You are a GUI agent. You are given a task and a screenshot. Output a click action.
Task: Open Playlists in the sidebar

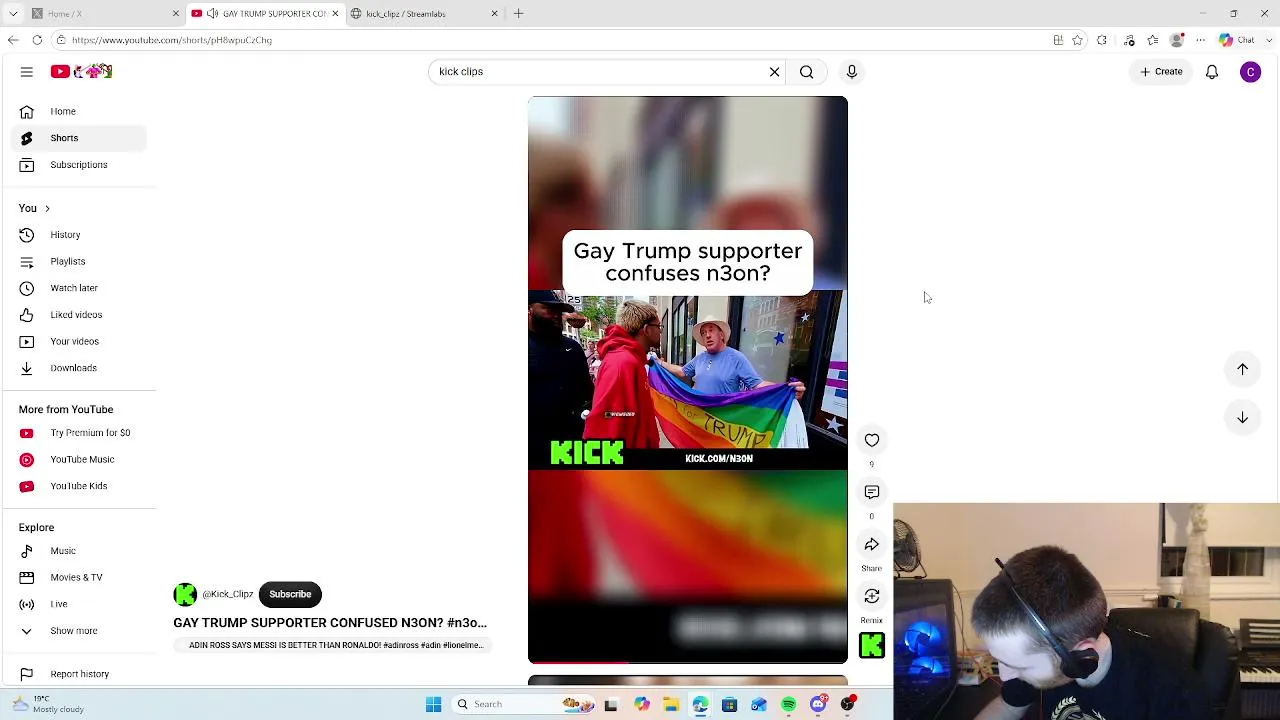click(x=80, y=261)
